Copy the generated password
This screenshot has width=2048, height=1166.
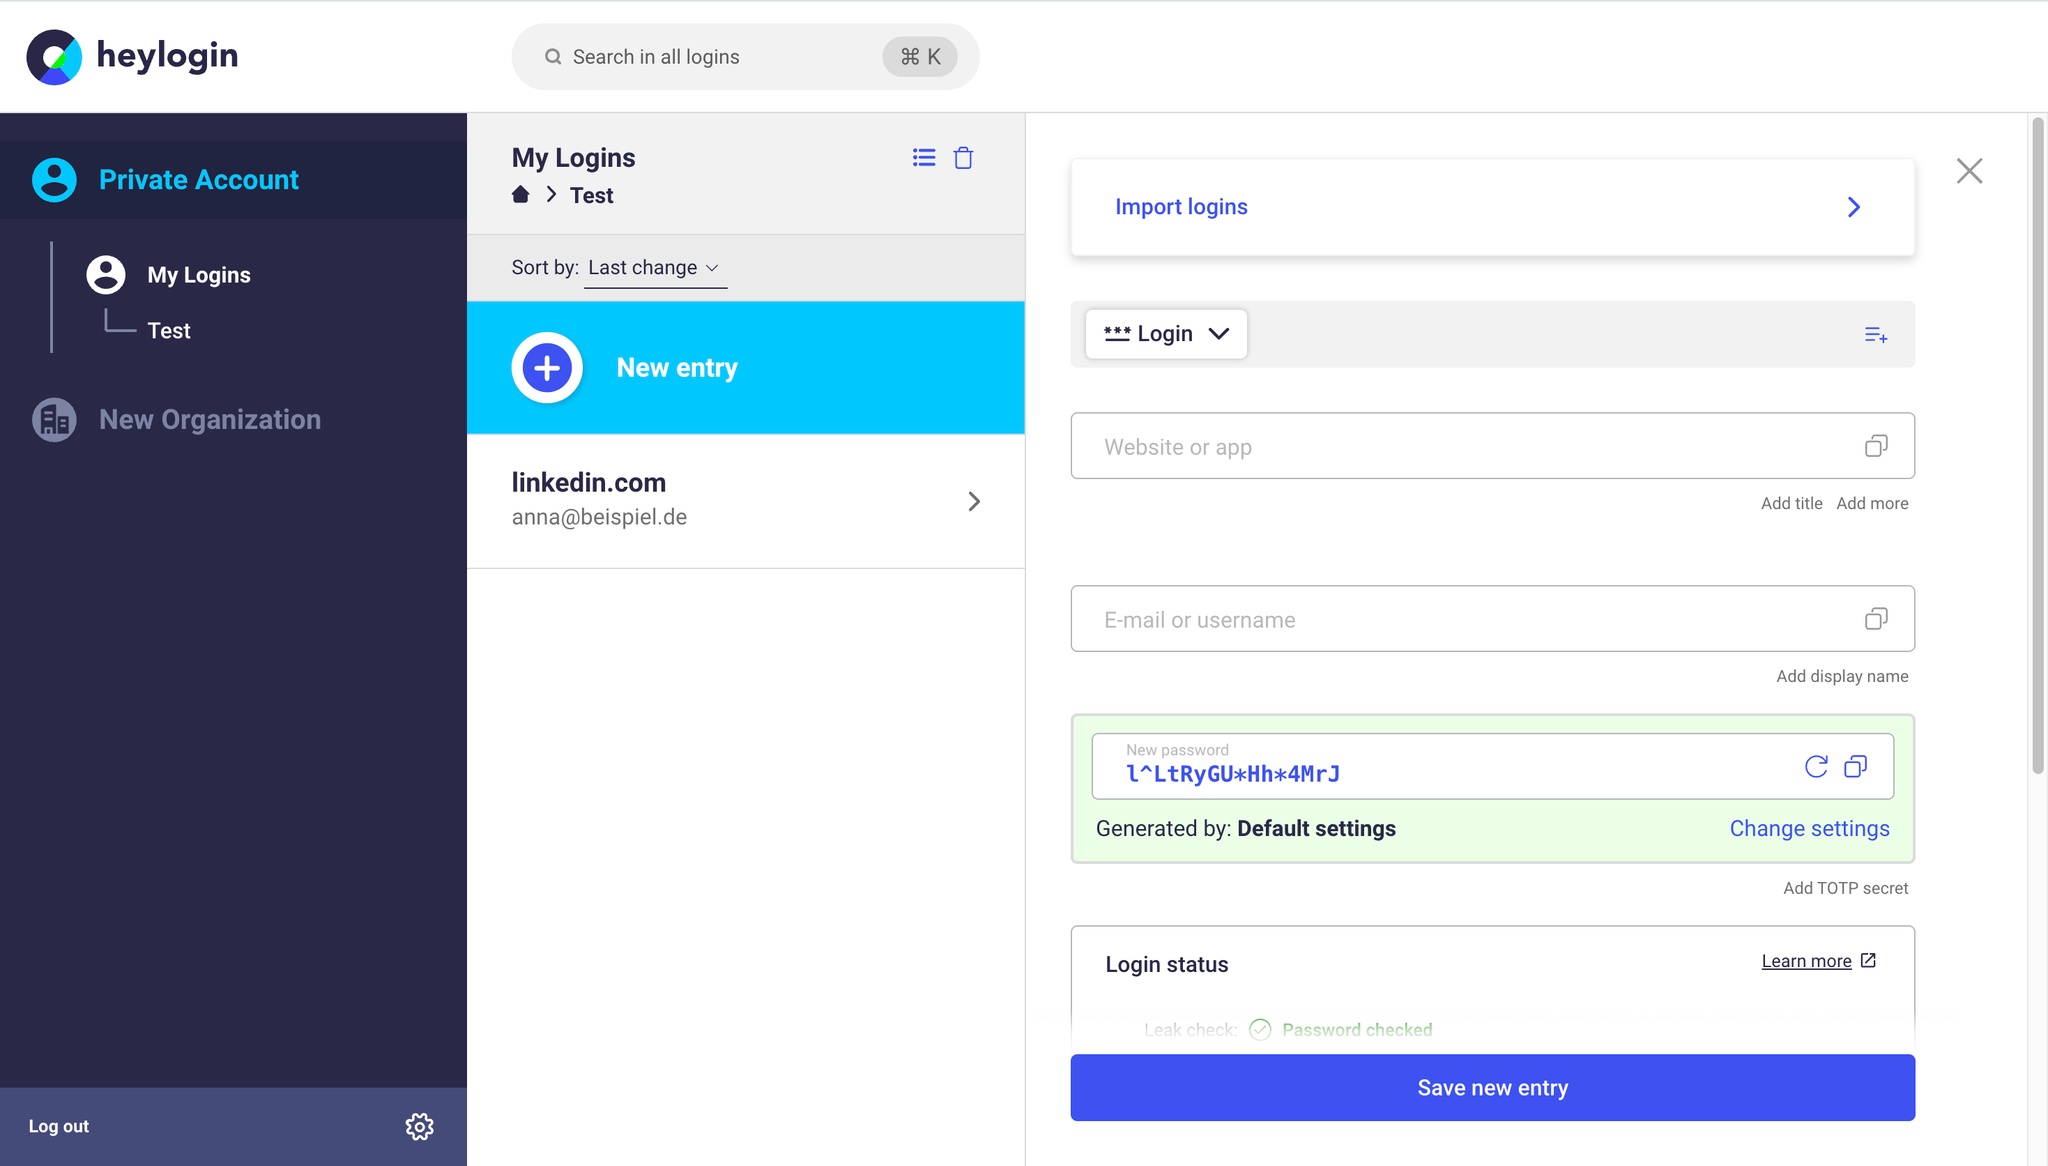coord(1855,767)
